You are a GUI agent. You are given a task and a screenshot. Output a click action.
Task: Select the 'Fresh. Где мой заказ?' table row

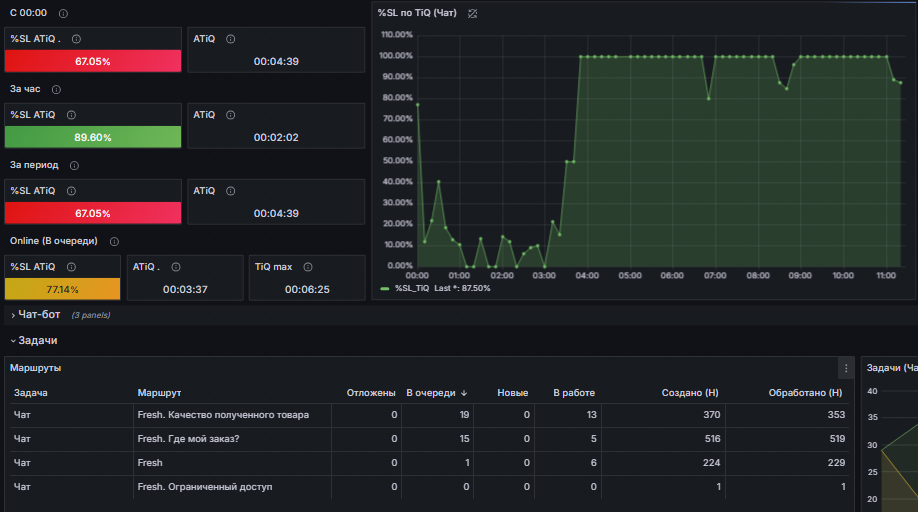point(429,439)
